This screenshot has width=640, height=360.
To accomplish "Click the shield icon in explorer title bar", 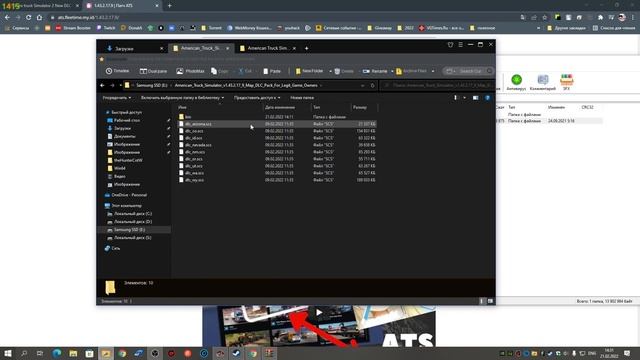I will [x=450, y=44].
